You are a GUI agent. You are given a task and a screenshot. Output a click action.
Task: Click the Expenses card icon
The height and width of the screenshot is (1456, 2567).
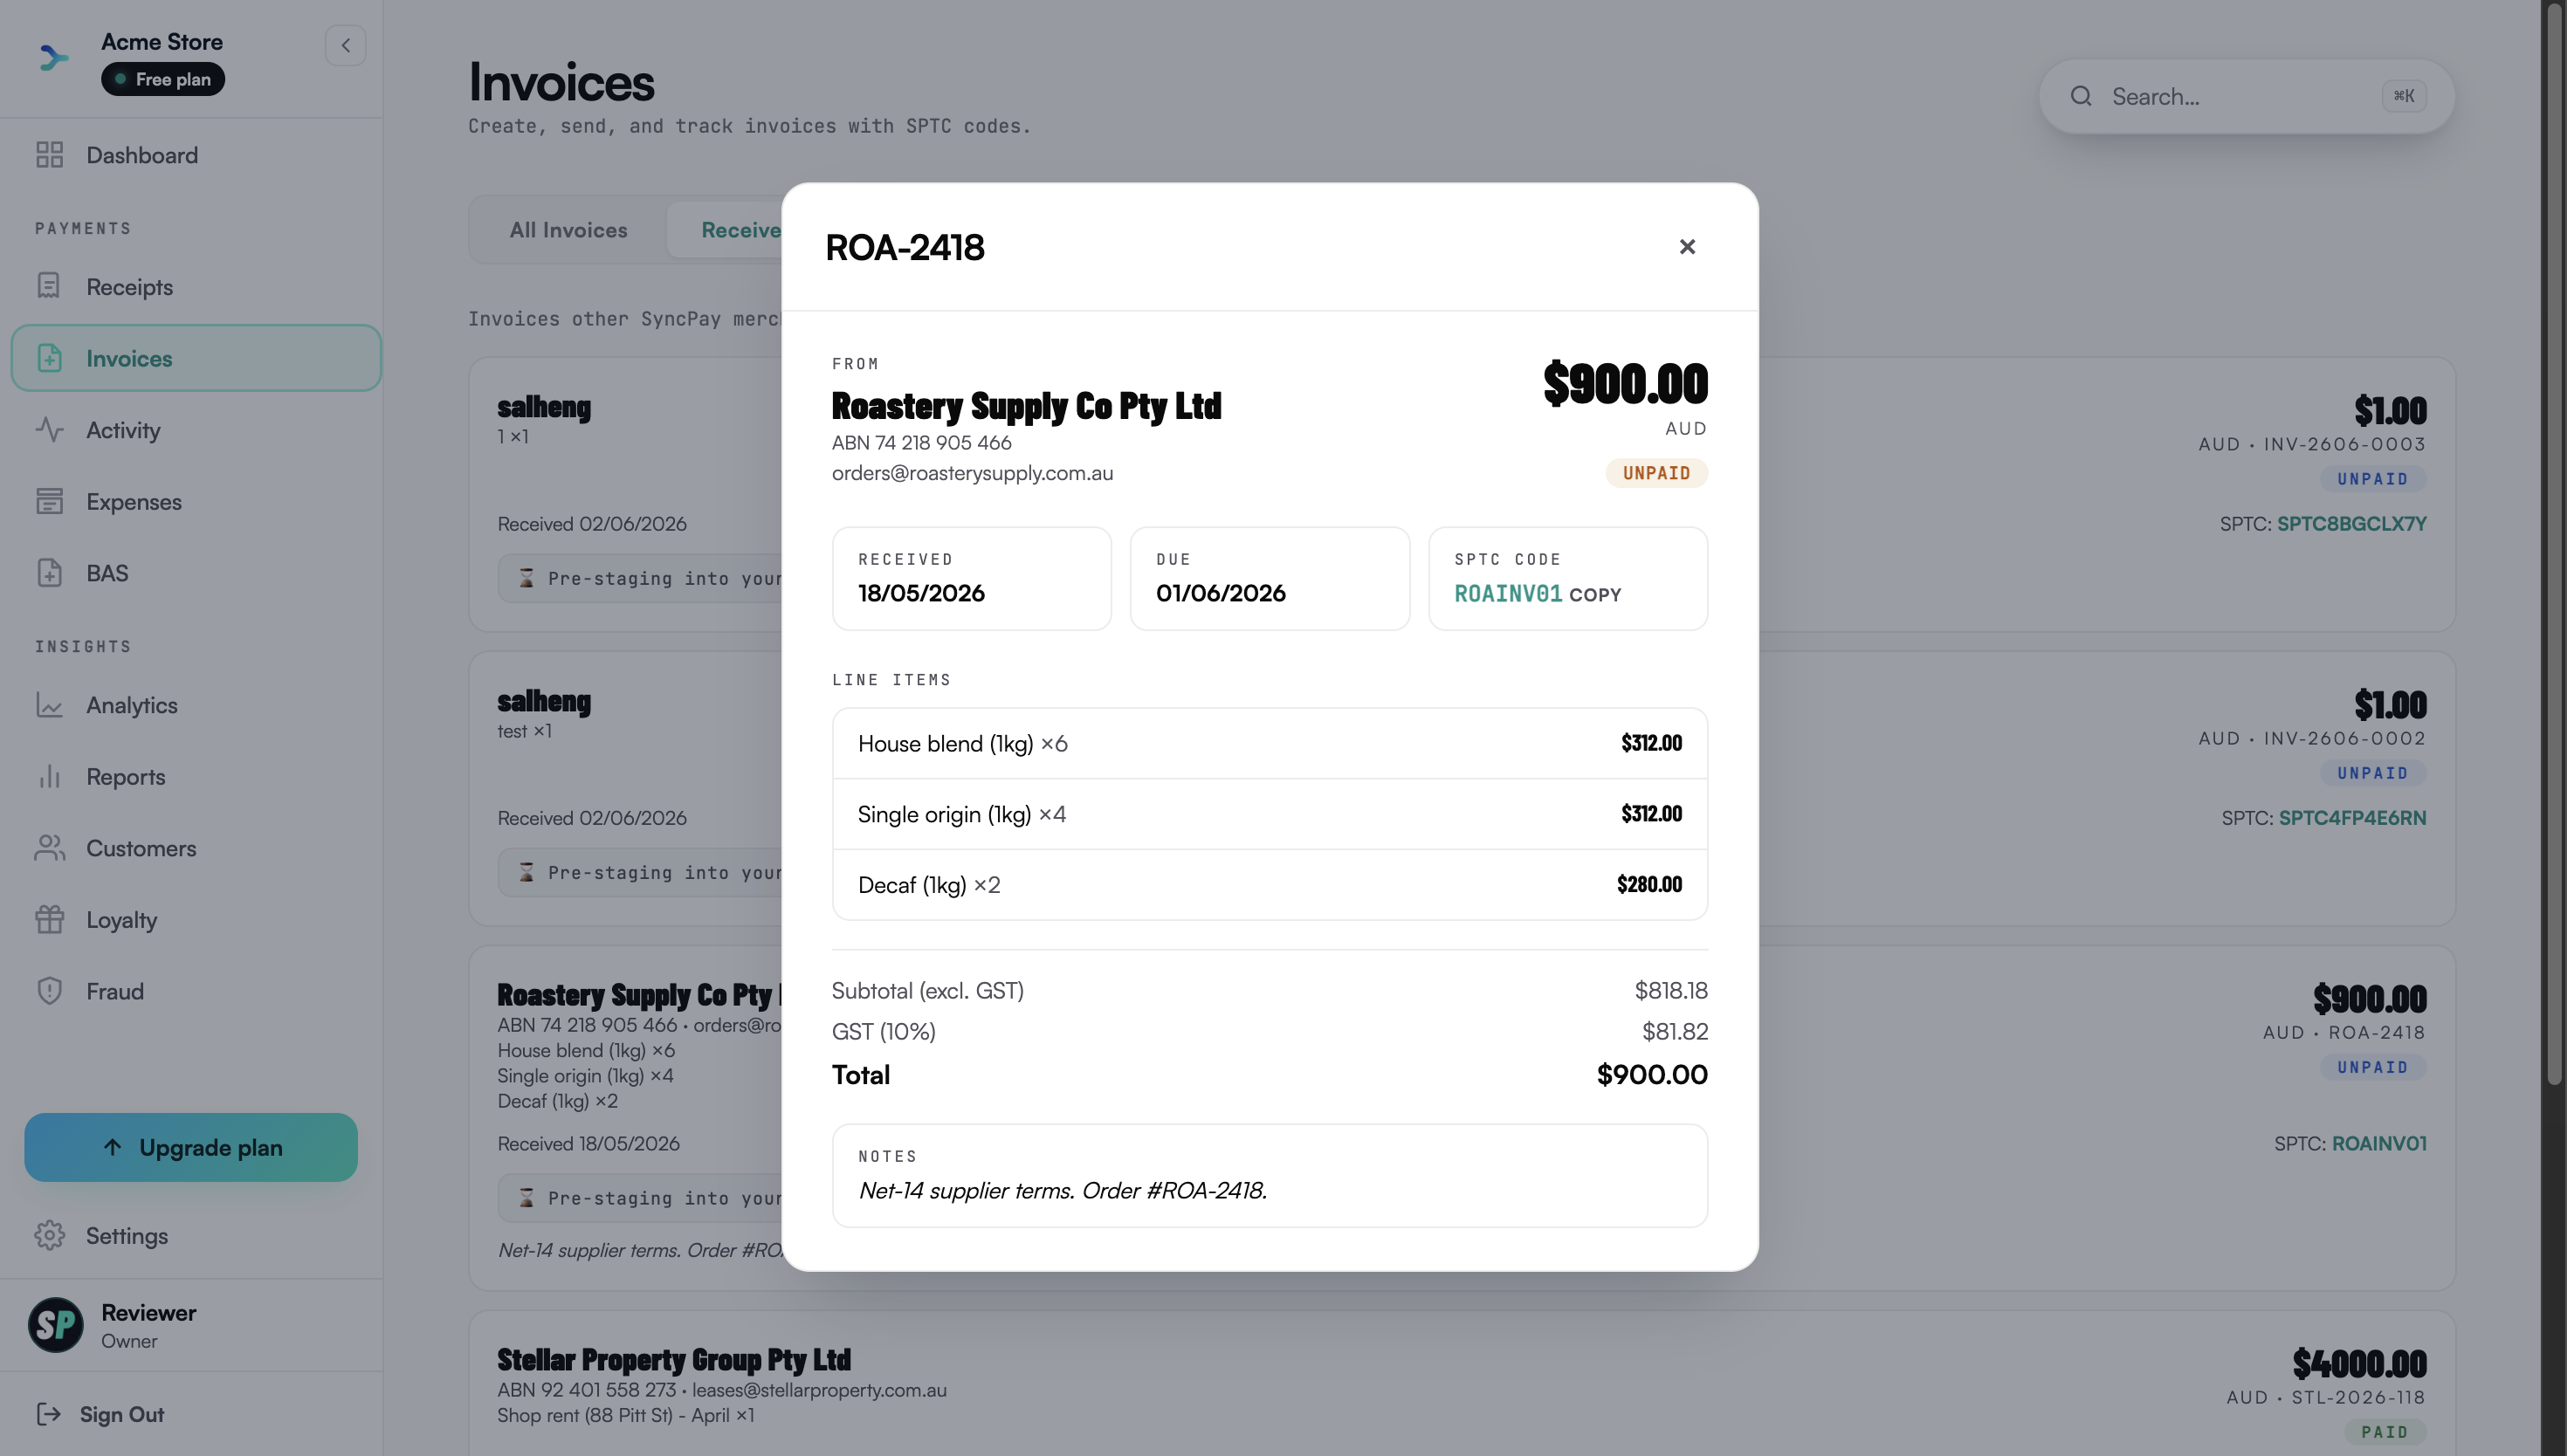(x=49, y=501)
